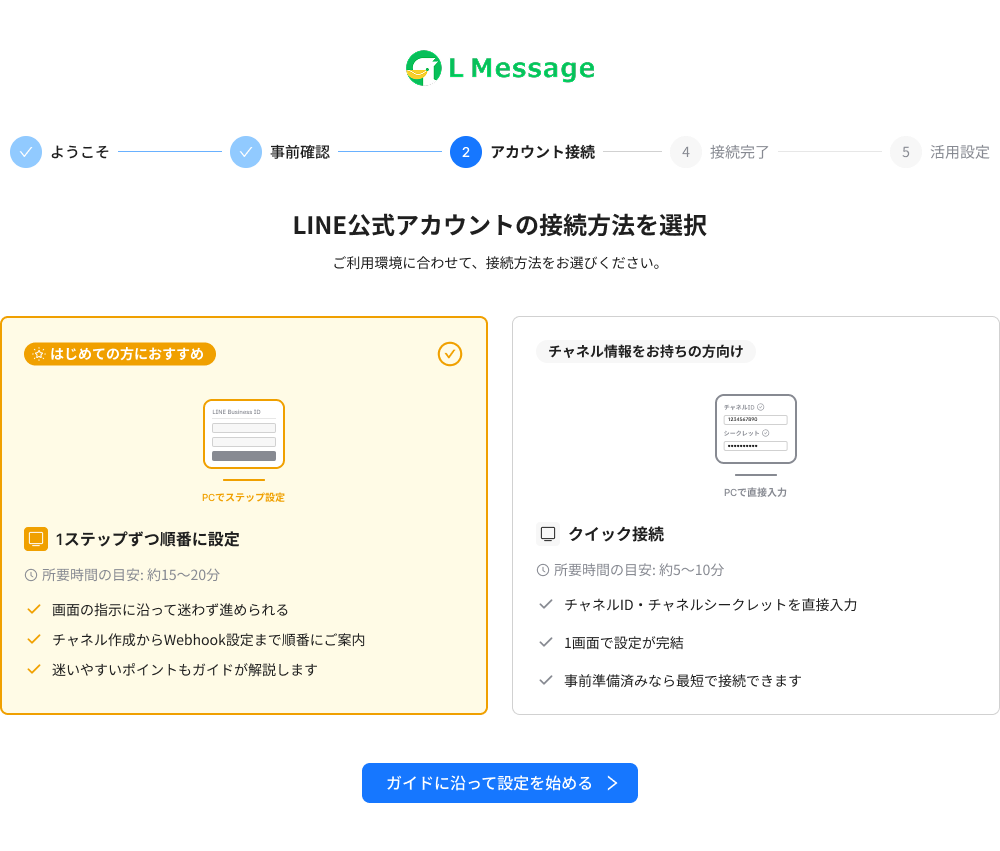Select the 事前確認 step label
The height and width of the screenshot is (851, 1000).
[300, 152]
